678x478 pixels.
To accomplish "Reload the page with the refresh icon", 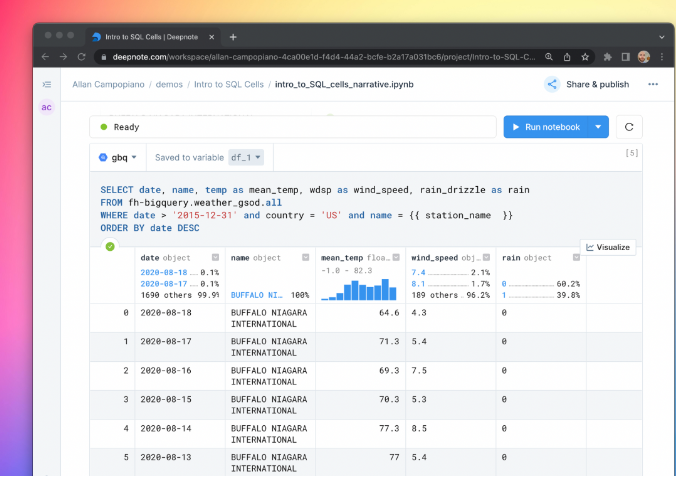I will coord(81,57).
